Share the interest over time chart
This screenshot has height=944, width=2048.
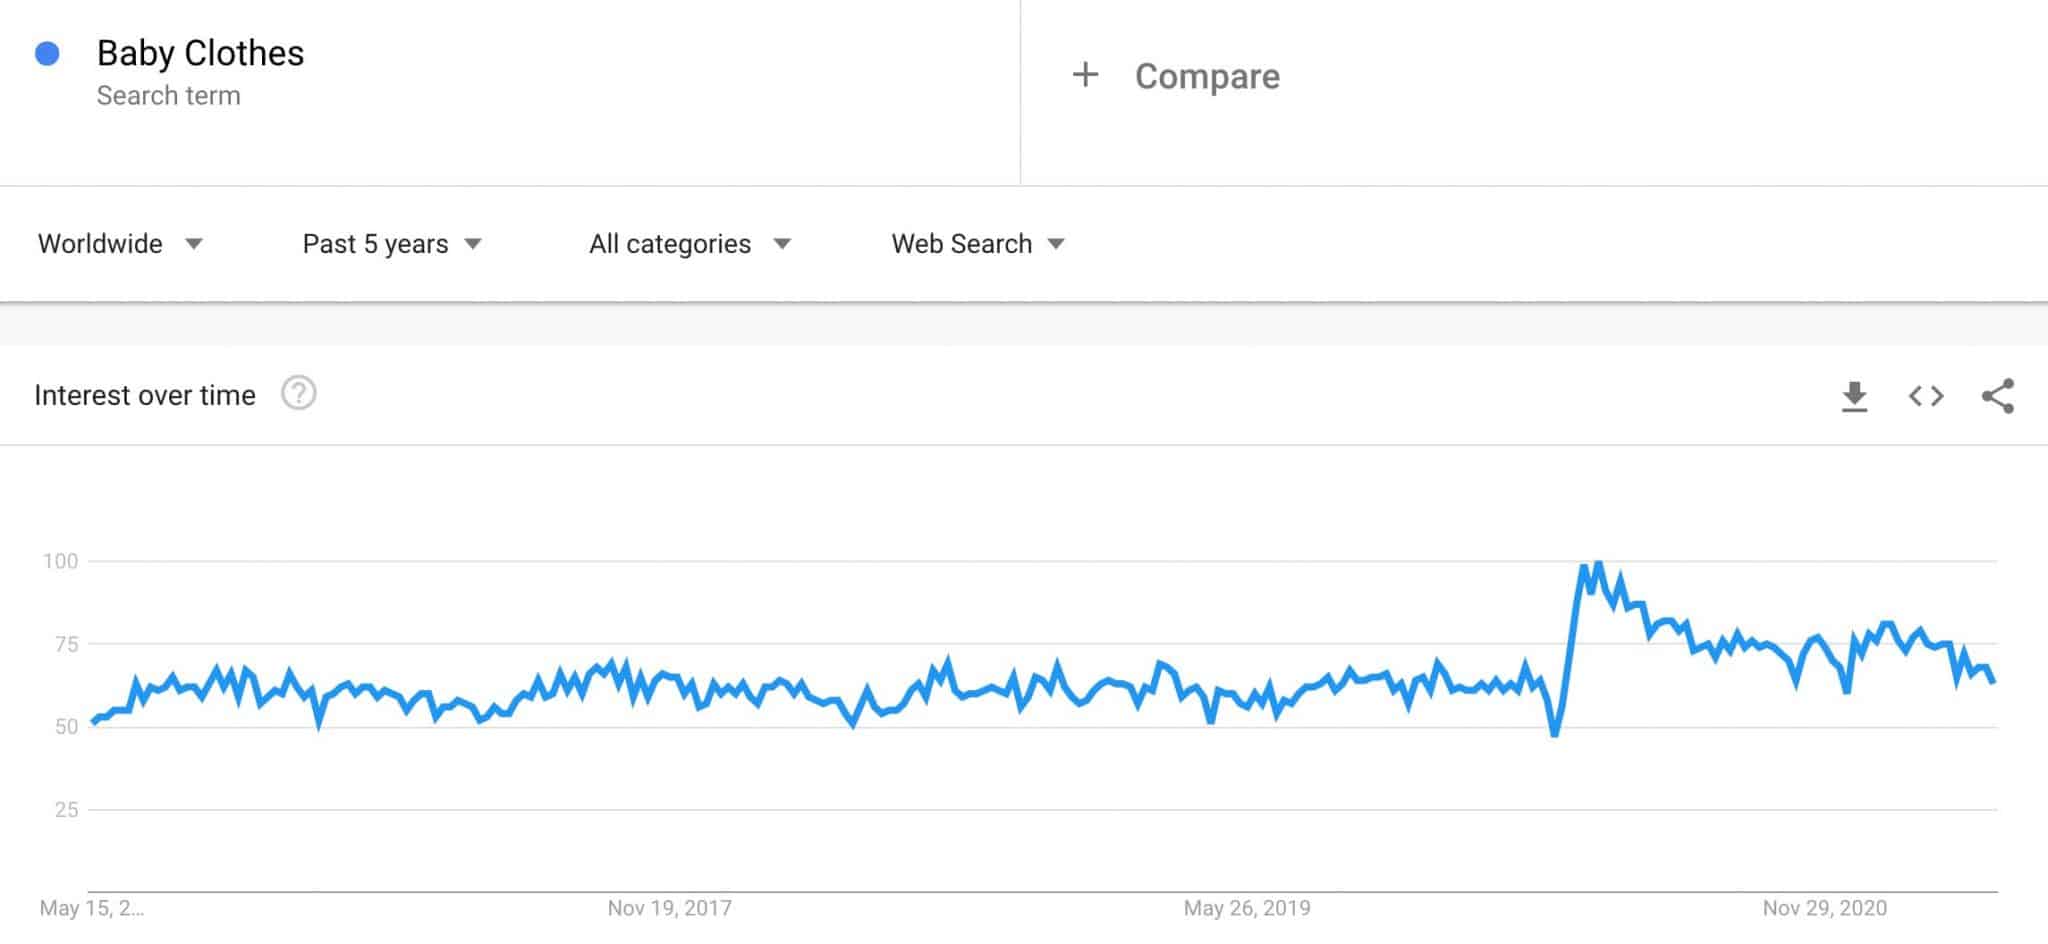[x=1996, y=396]
